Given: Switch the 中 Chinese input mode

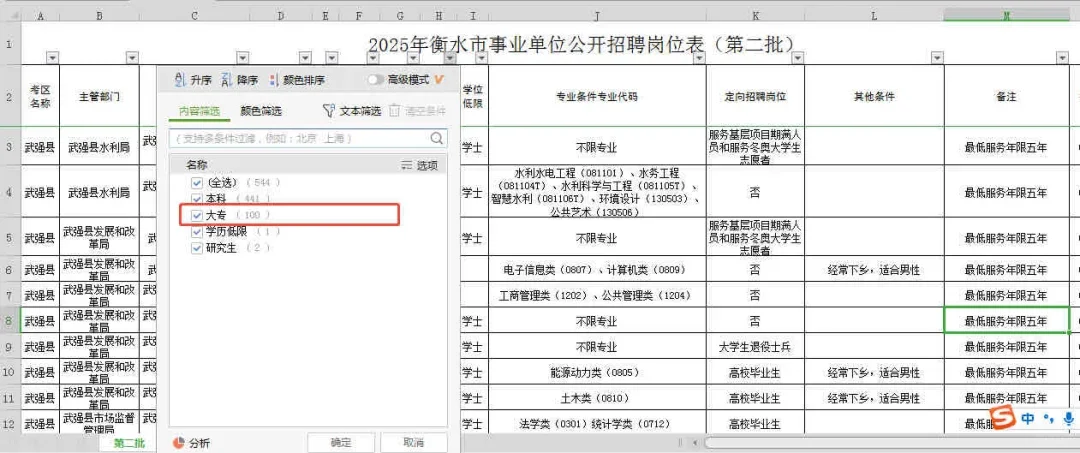Looking at the screenshot, I should (1027, 418).
